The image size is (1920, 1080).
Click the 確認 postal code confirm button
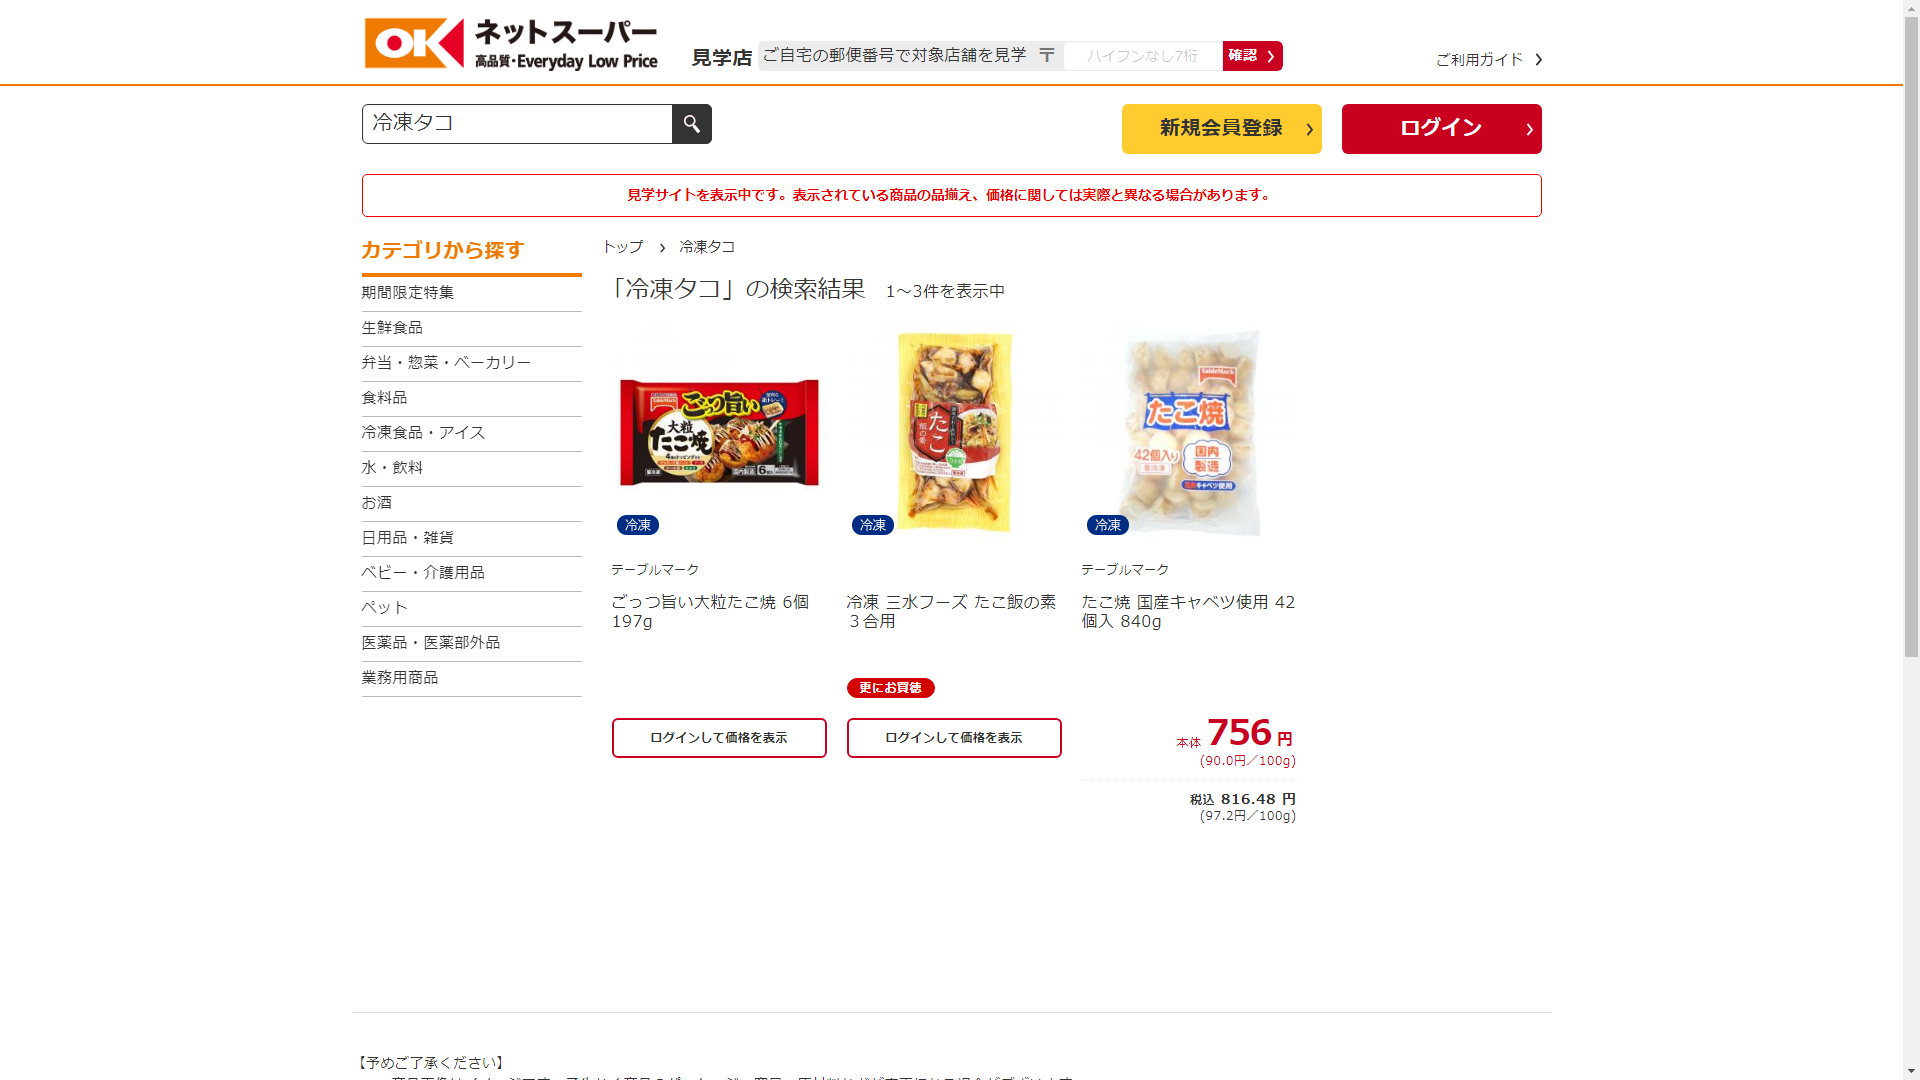pos(1252,56)
